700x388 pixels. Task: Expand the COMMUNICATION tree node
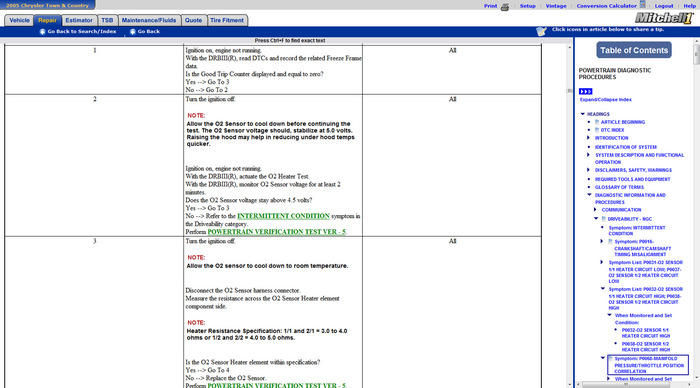(595, 209)
